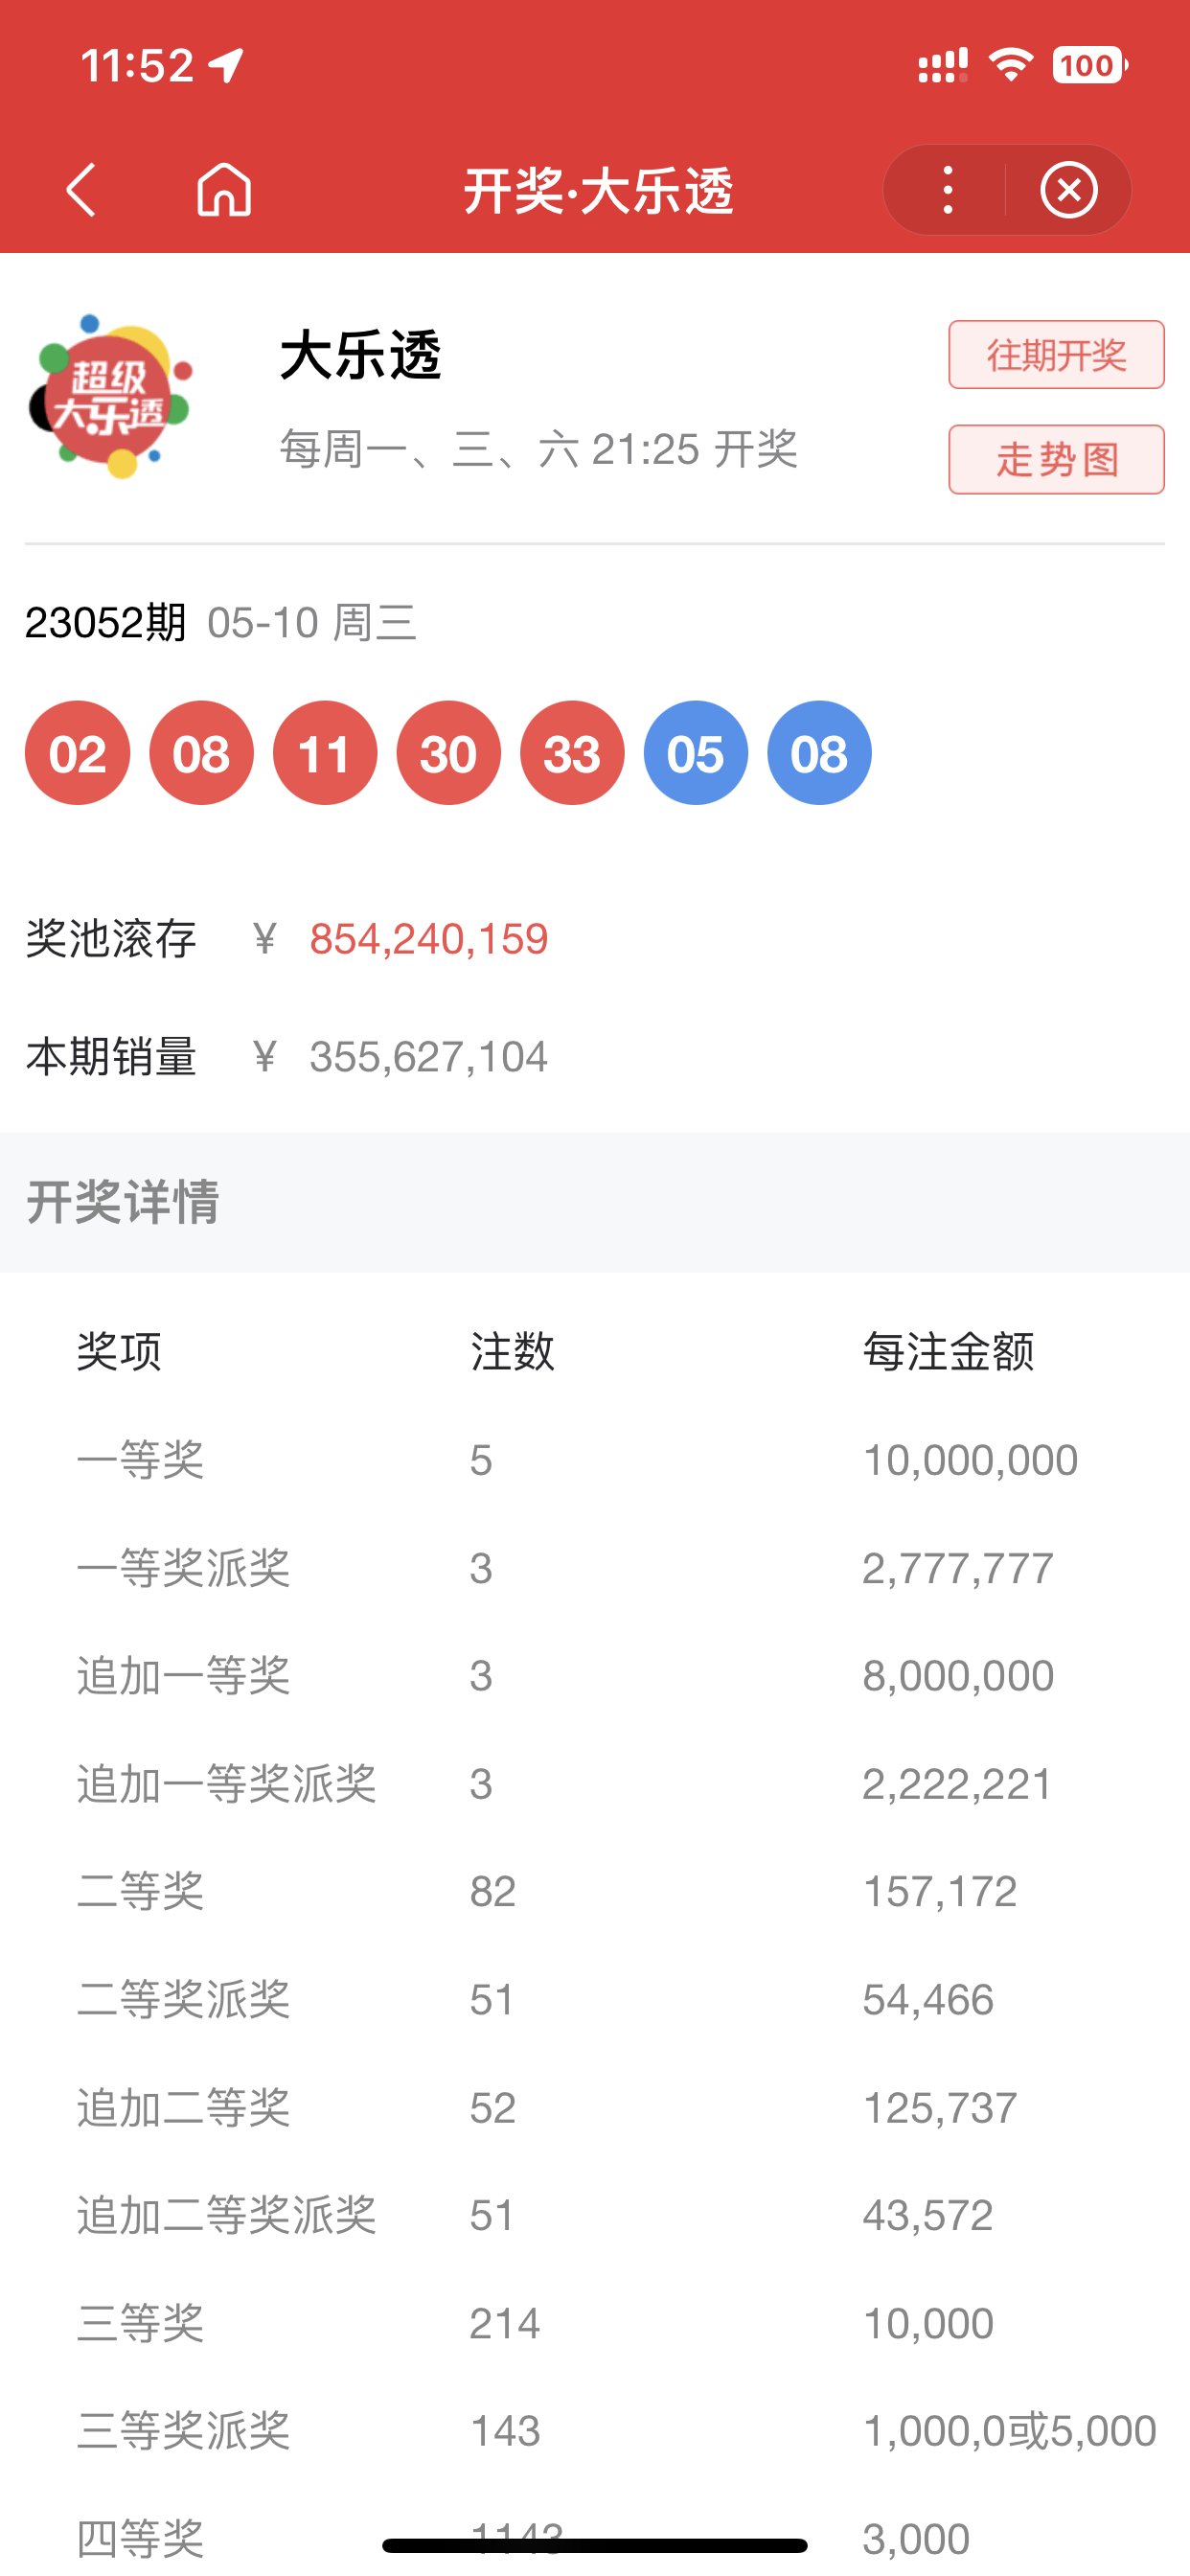
Task: Tap the 3,000 amount in 四等奖 row
Action: (916, 2539)
